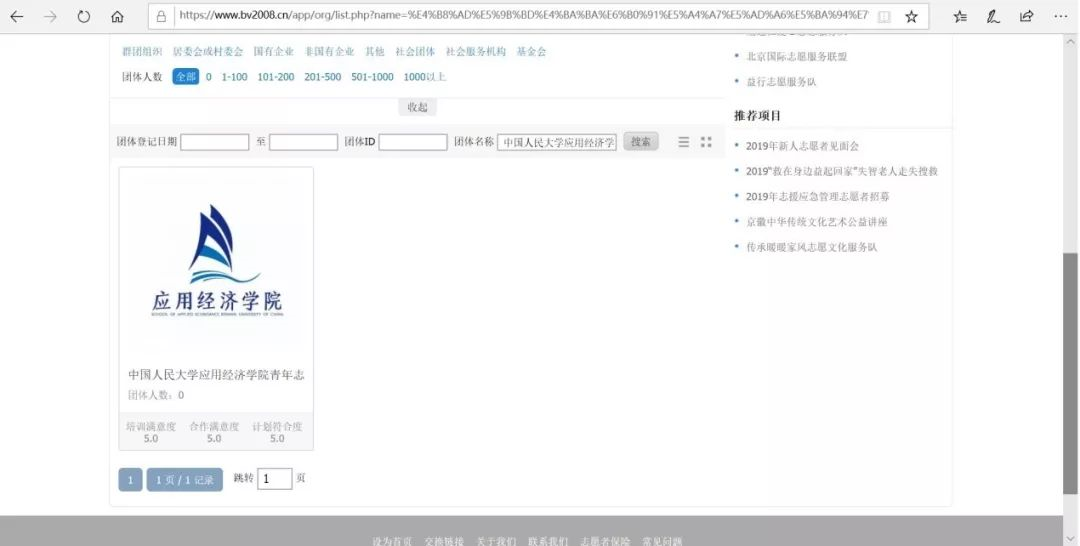Open 2019年新人志愿者见面会 project link
The height and width of the screenshot is (546, 1080).
(x=802, y=146)
